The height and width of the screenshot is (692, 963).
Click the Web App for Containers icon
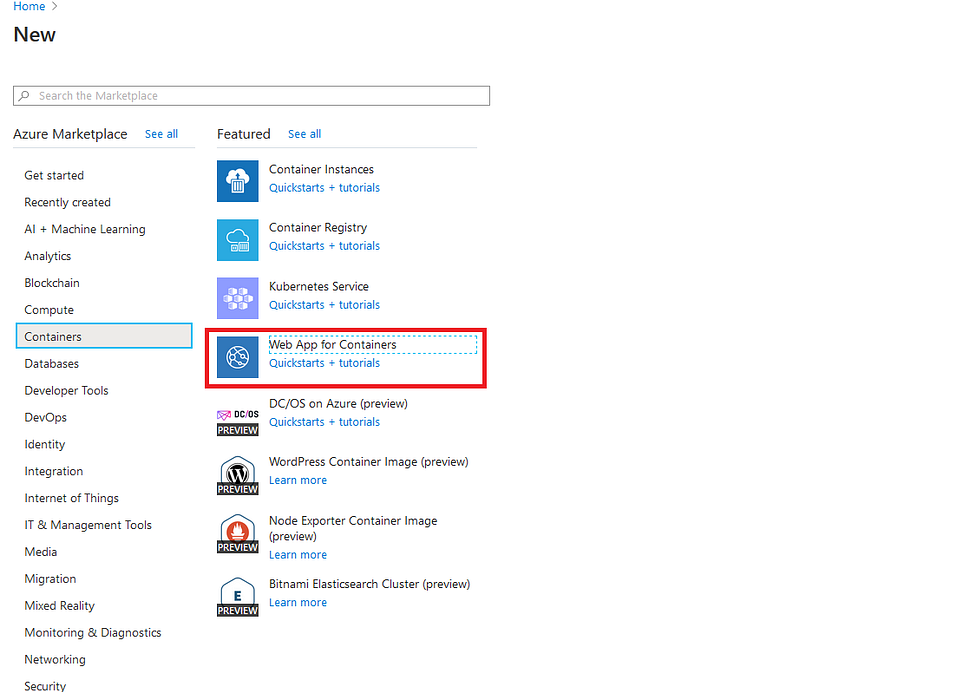pyautogui.click(x=238, y=357)
